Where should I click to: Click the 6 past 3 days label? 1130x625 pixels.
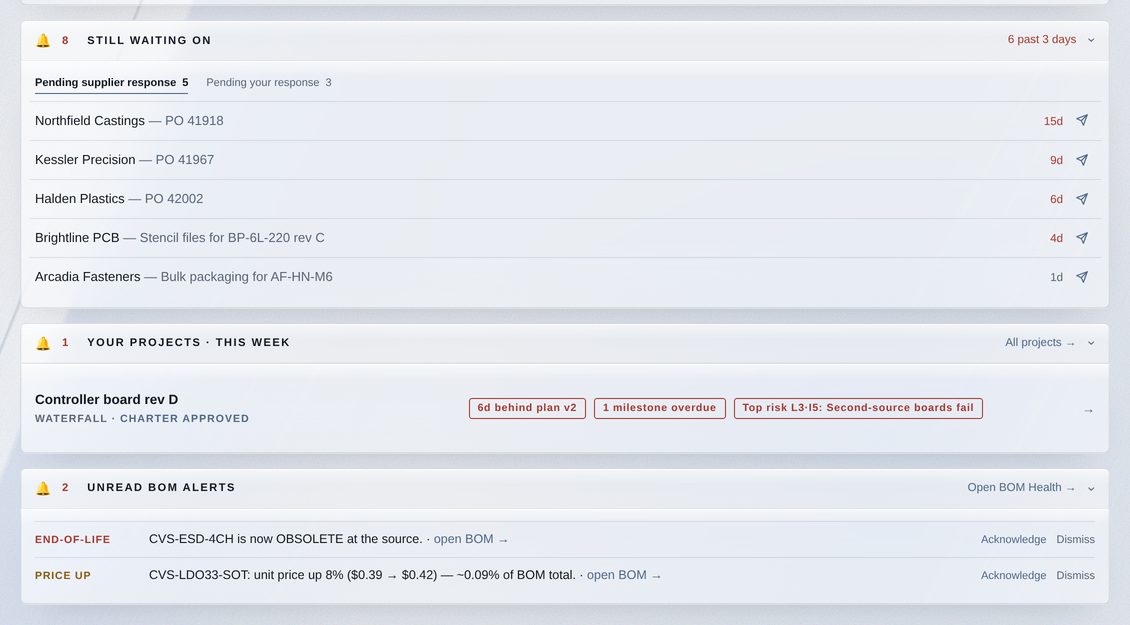(x=1041, y=40)
